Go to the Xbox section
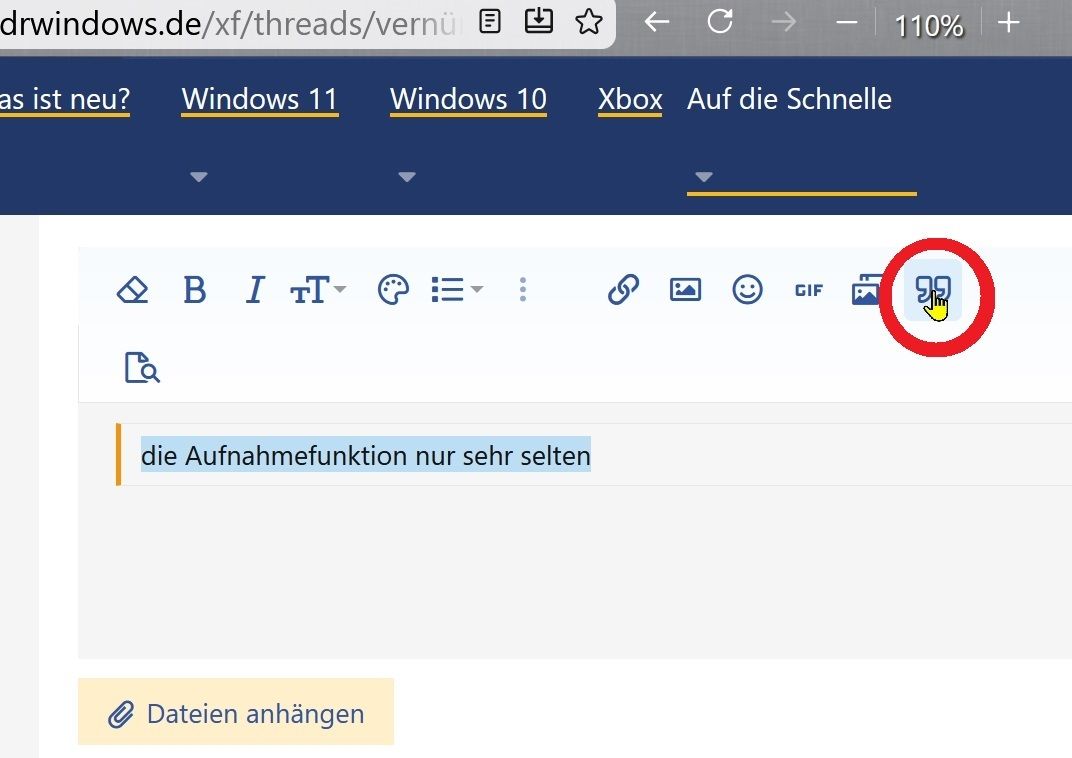 pyautogui.click(x=630, y=100)
